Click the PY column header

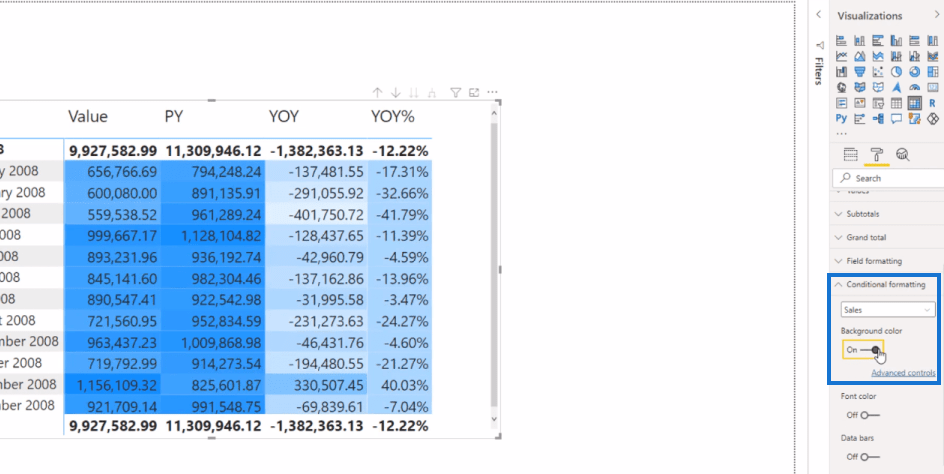(x=173, y=116)
